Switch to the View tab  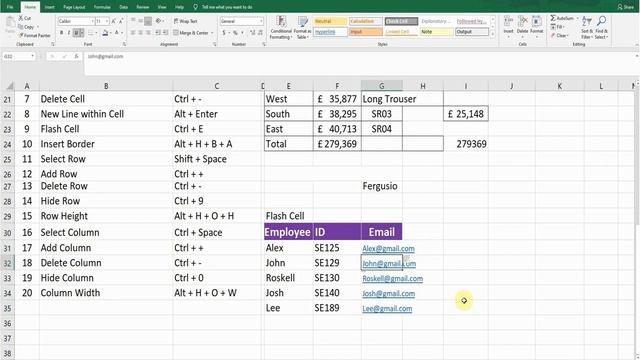162,7
